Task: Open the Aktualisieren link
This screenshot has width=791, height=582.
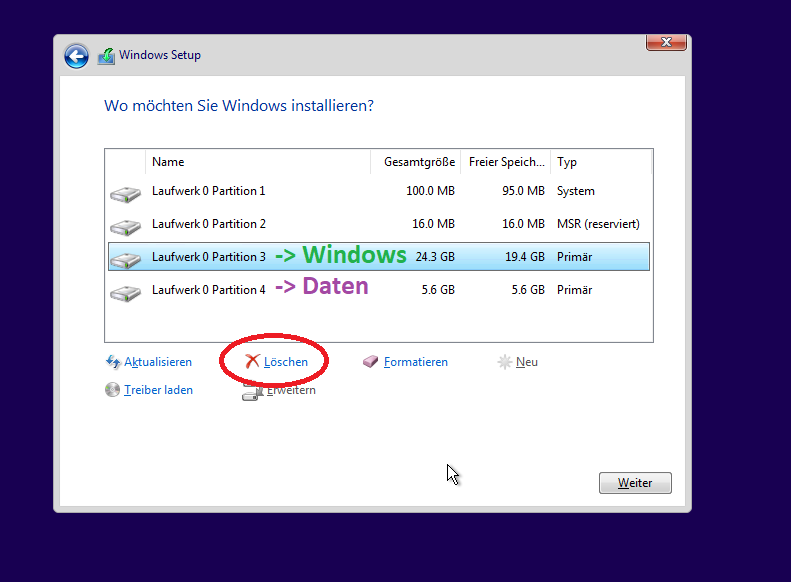Action: (158, 362)
